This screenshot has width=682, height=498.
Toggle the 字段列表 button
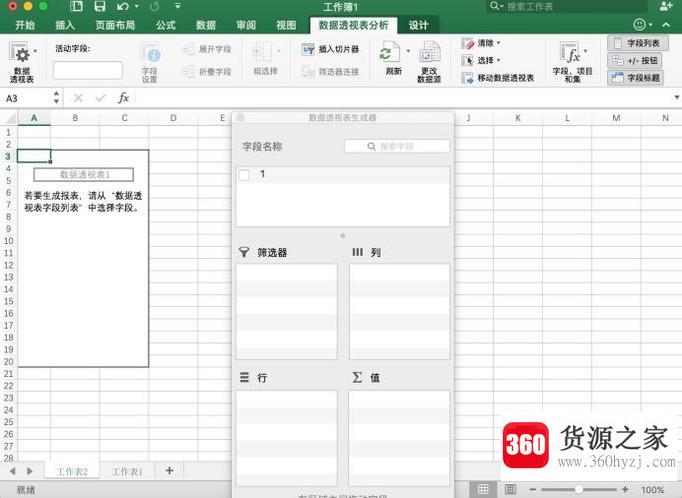tap(637, 43)
